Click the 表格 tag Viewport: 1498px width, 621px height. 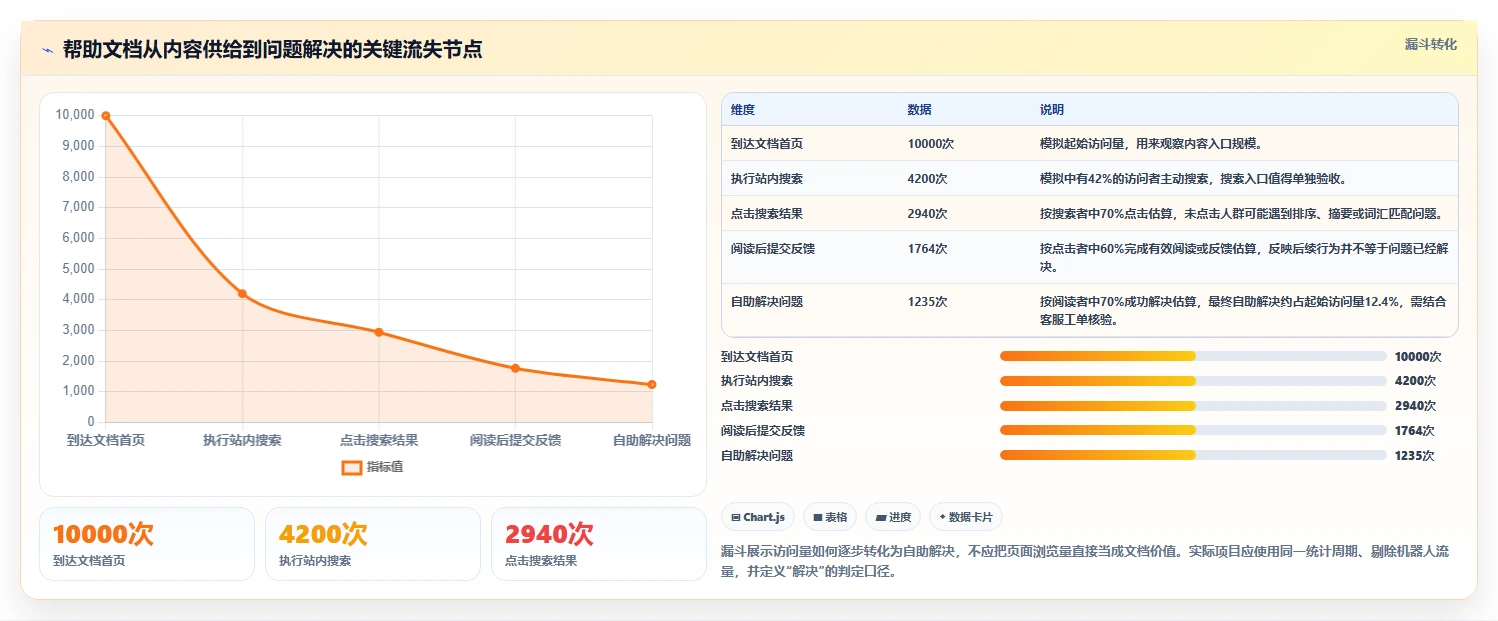click(x=830, y=517)
